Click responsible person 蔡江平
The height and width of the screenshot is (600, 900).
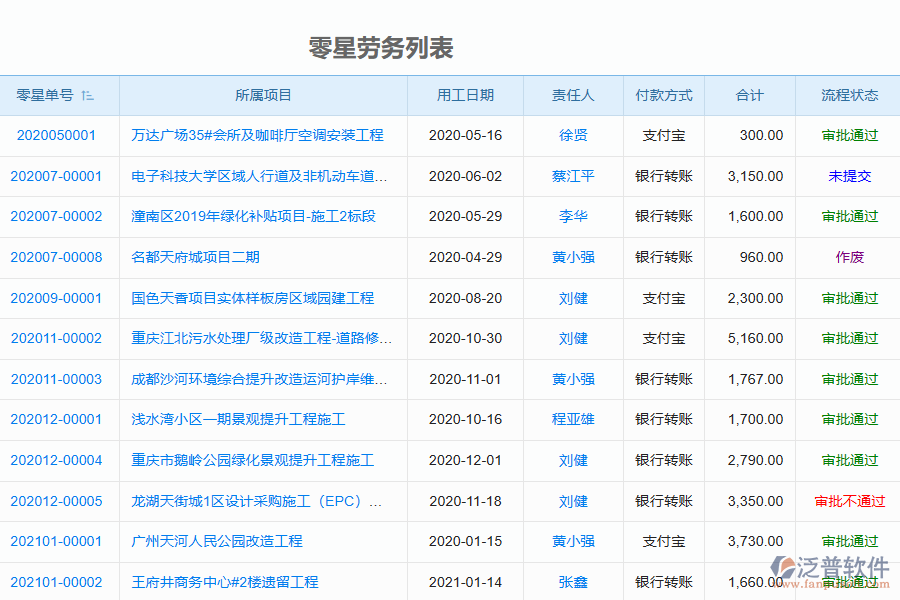tap(572, 176)
